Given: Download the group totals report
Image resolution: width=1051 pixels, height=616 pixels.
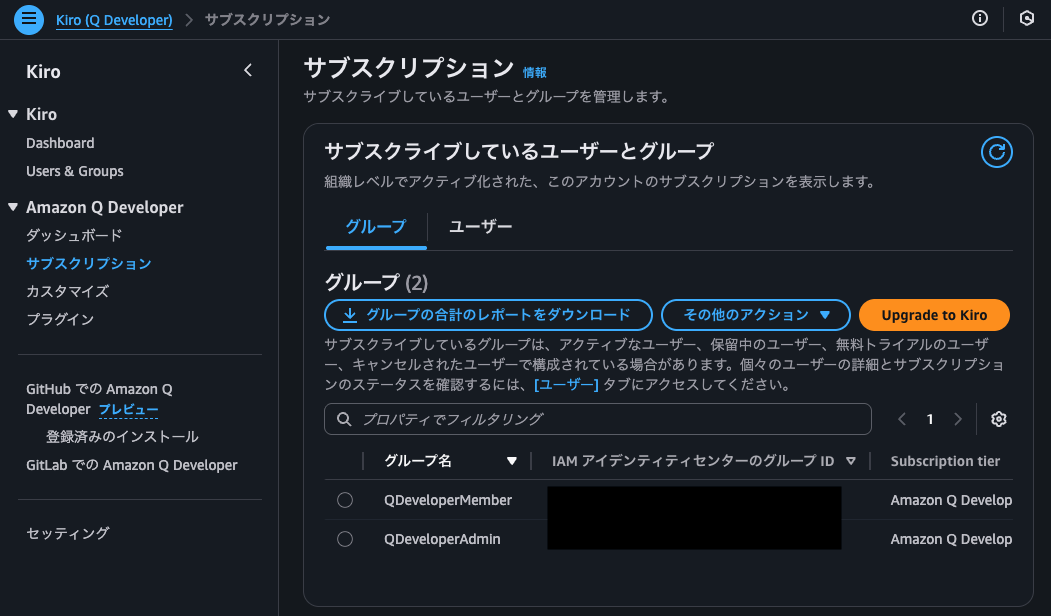Looking at the screenshot, I should pos(488,315).
